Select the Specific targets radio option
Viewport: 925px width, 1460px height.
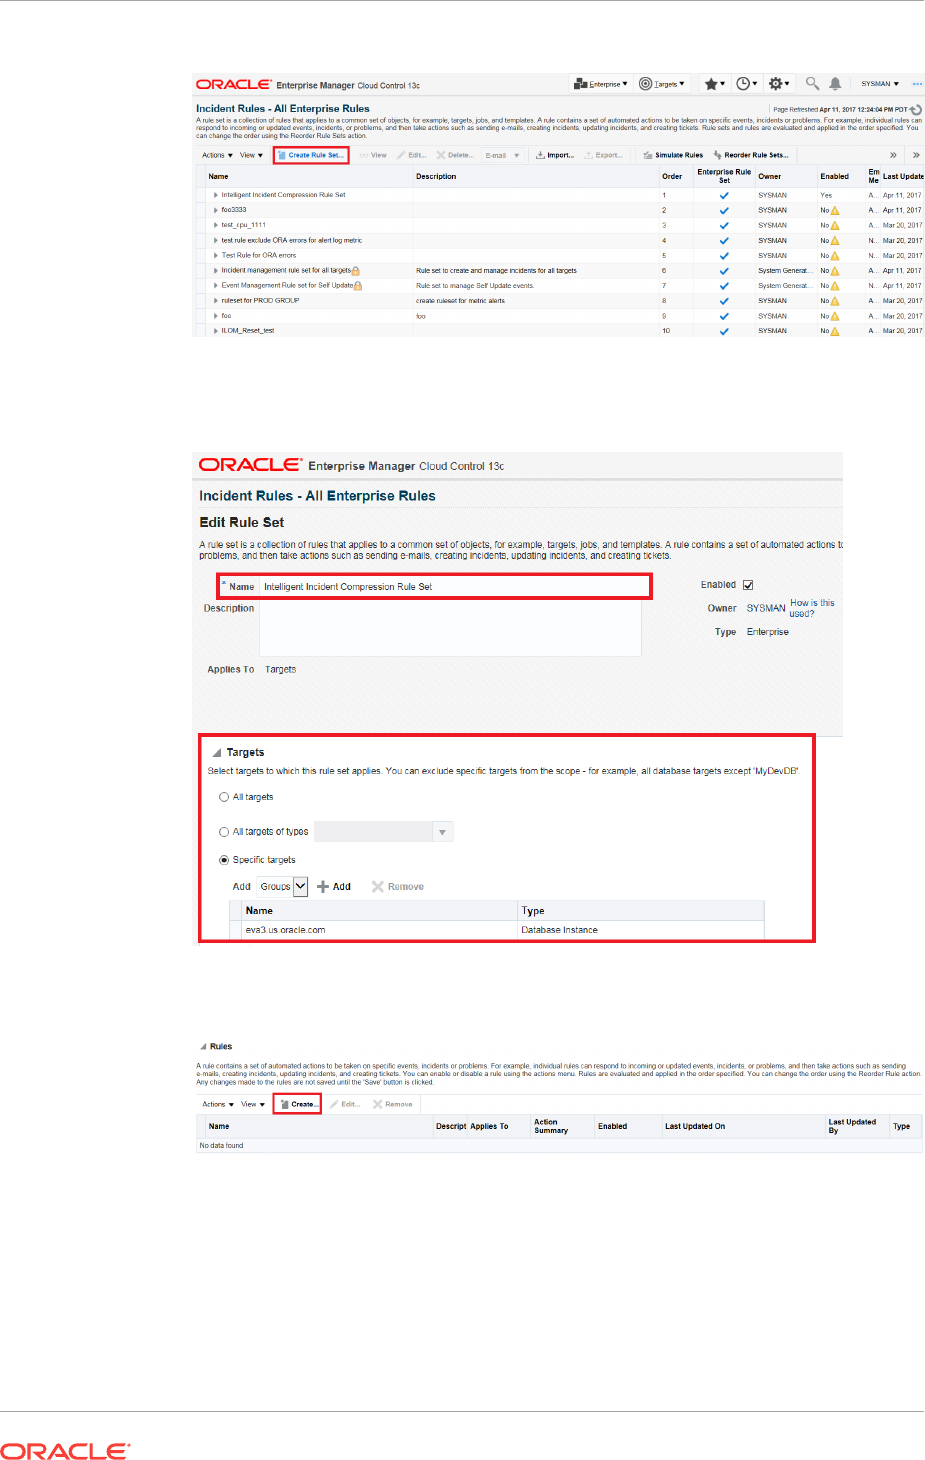pyautogui.click(x=224, y=860)
